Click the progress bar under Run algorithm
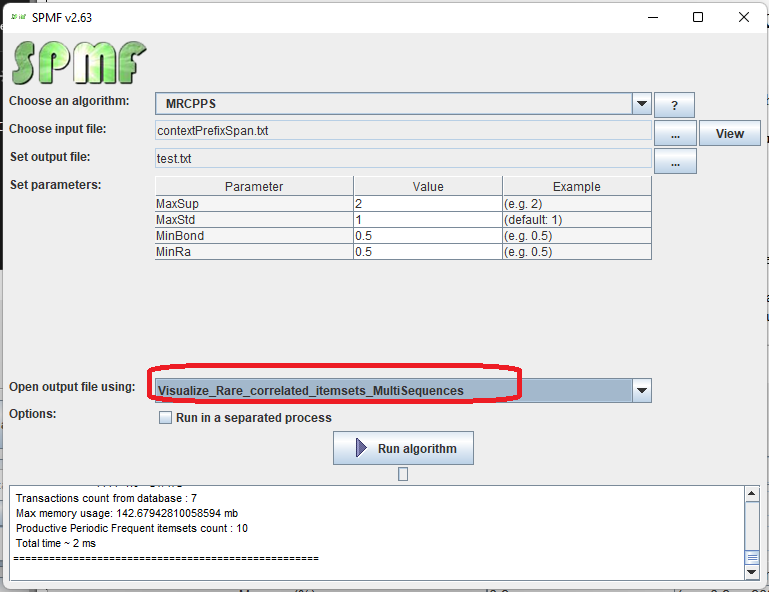Screen dimensions: 769x592 pos(403,474)
